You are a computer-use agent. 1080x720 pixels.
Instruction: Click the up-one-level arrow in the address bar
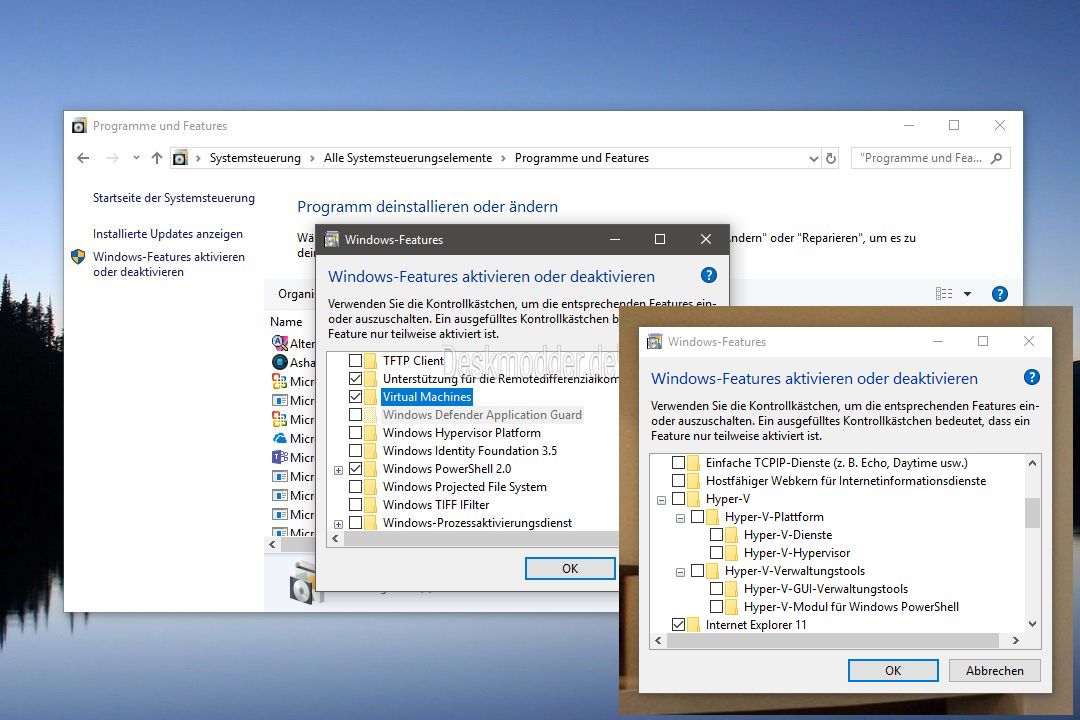(x=157, y=158)
